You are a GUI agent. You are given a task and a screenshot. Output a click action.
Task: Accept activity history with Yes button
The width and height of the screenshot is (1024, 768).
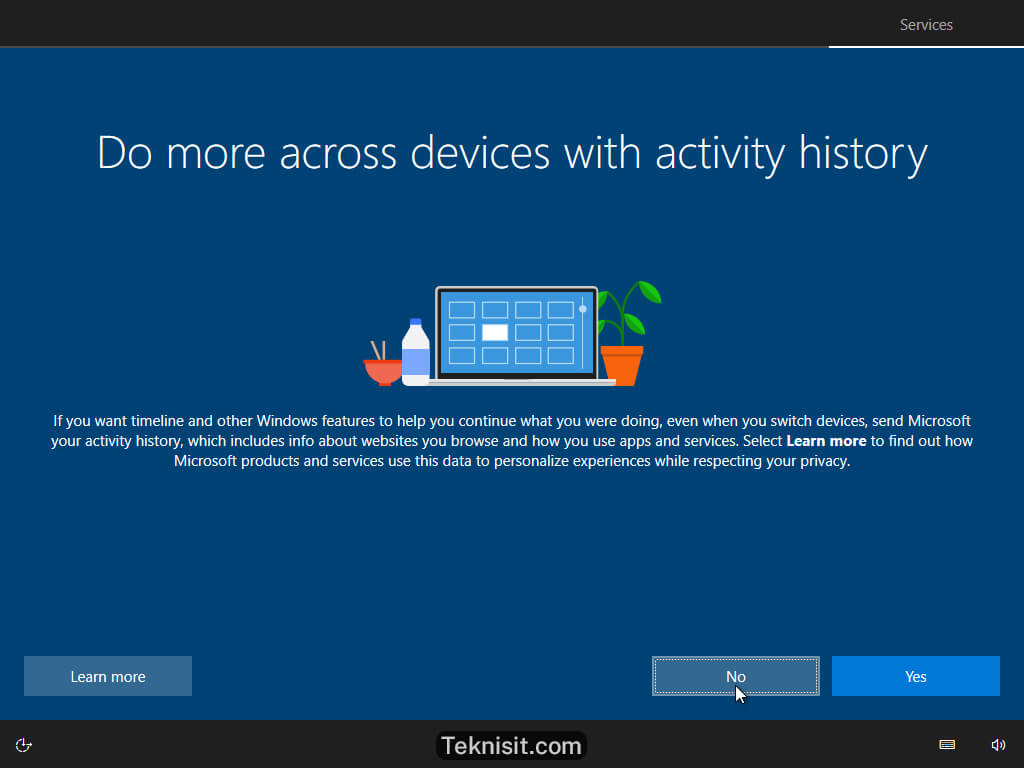tap(916, 676)
